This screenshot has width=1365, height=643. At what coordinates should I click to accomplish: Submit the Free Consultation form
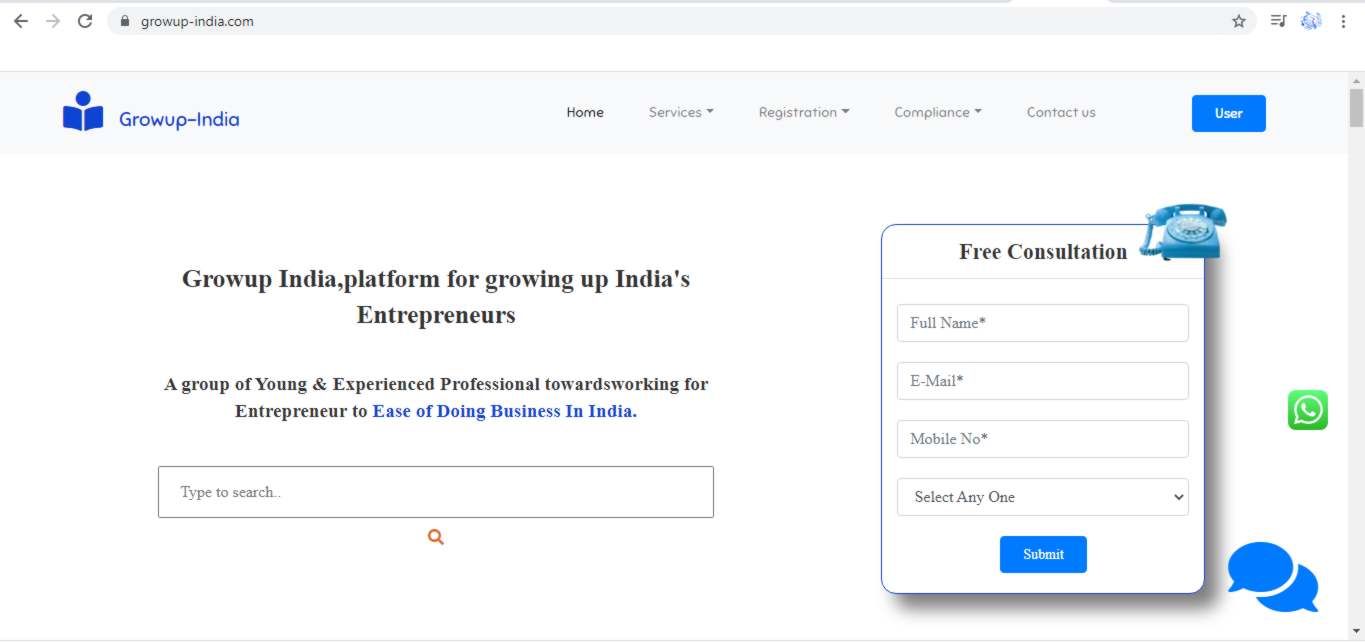[x=1043, y=554]
